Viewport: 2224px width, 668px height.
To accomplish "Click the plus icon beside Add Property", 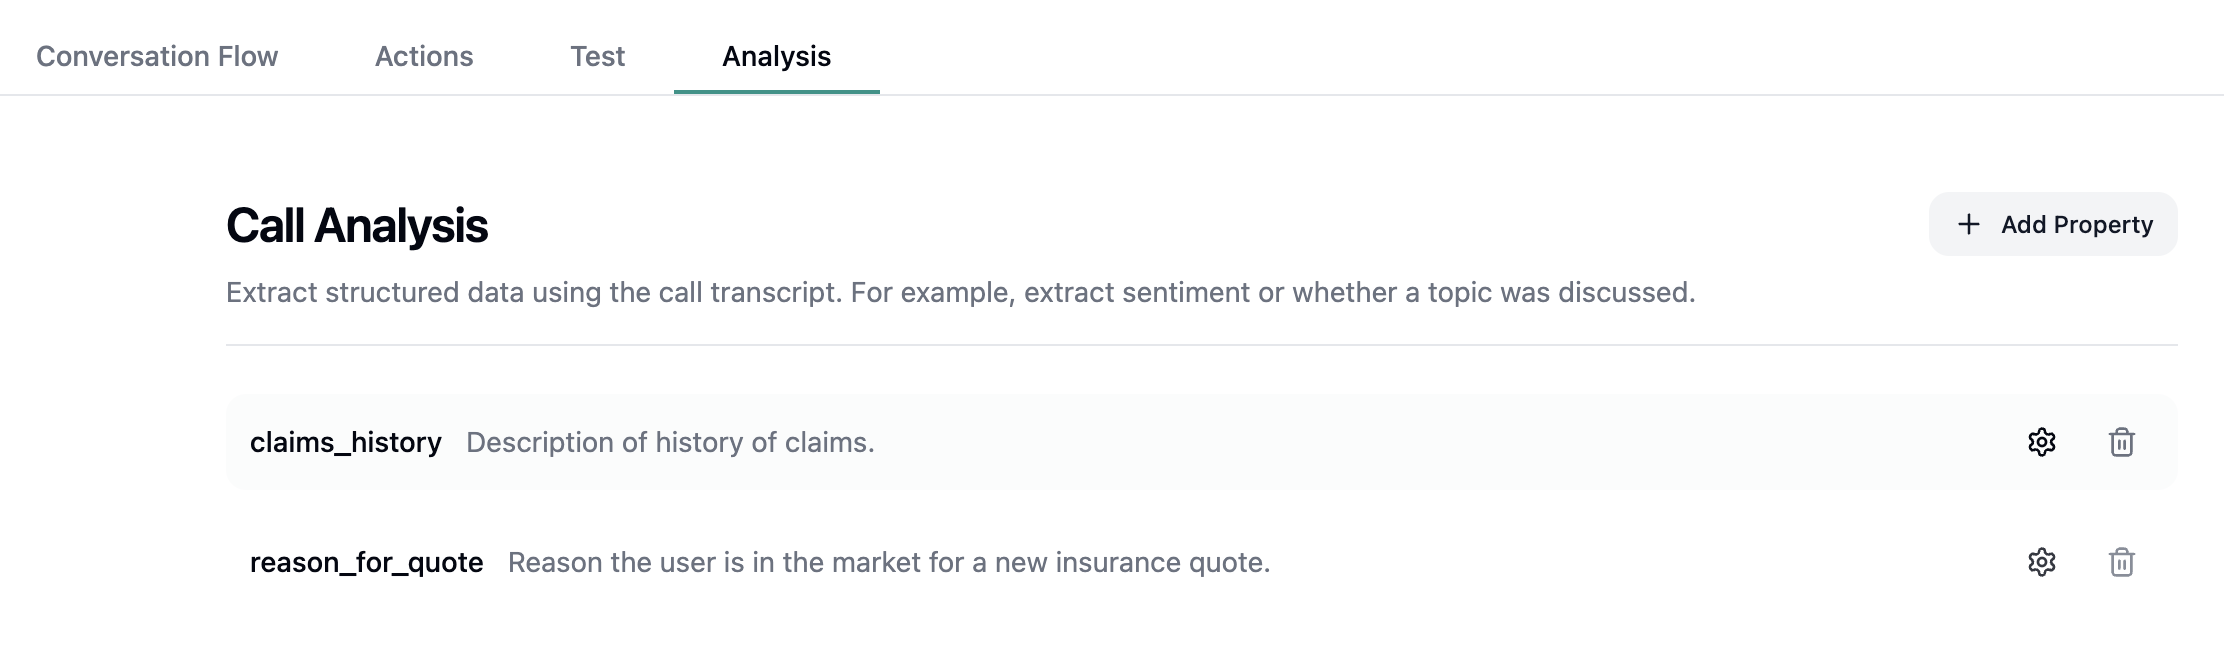I will click(x=1968, y=224).
